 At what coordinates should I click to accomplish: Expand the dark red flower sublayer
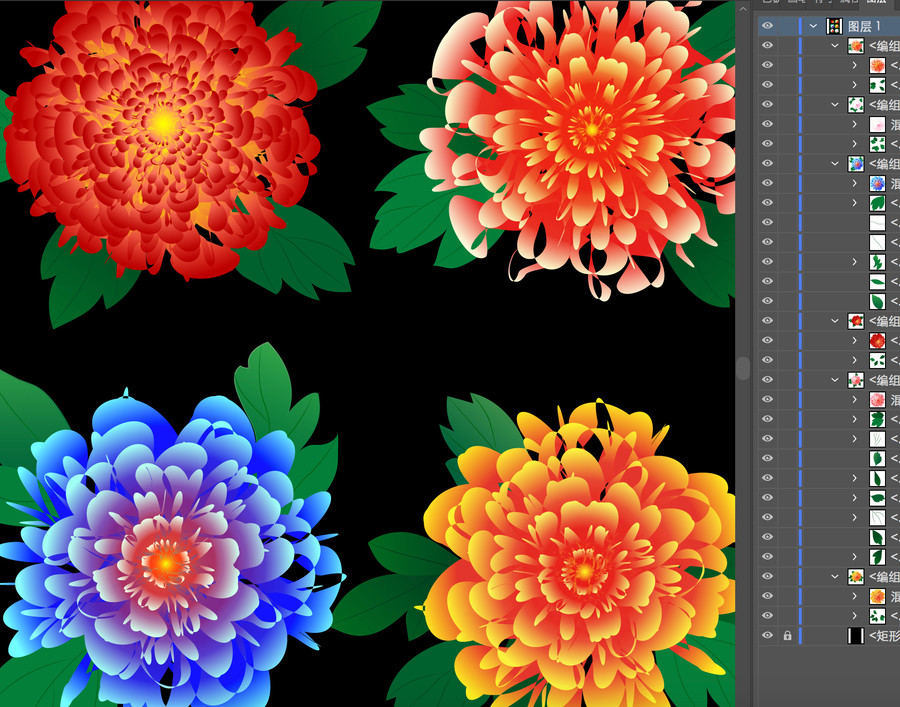(x=855, y=340)
